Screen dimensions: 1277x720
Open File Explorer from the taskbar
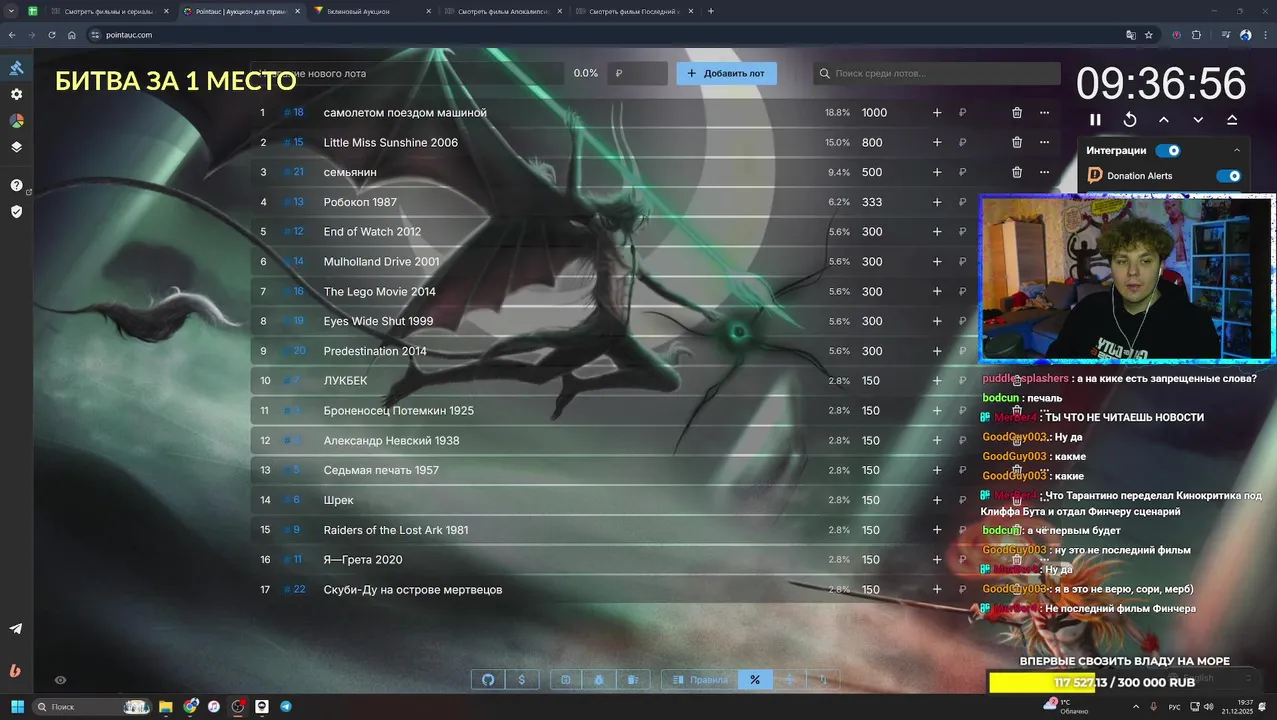[x=166, y=707]
